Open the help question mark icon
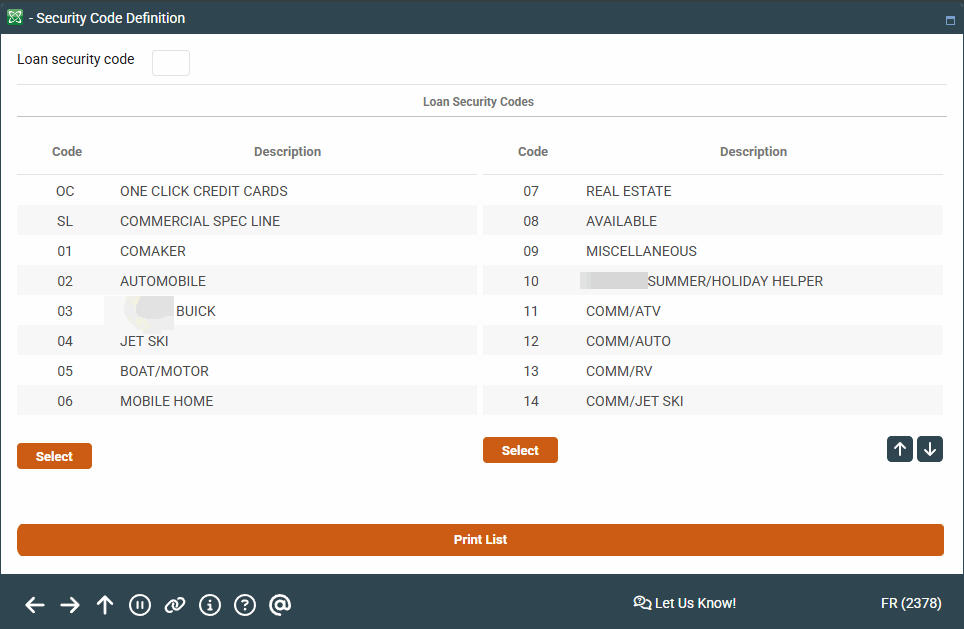Image resolution: width=964 pixels, height=629 pixels. click(x=245, y=604)
